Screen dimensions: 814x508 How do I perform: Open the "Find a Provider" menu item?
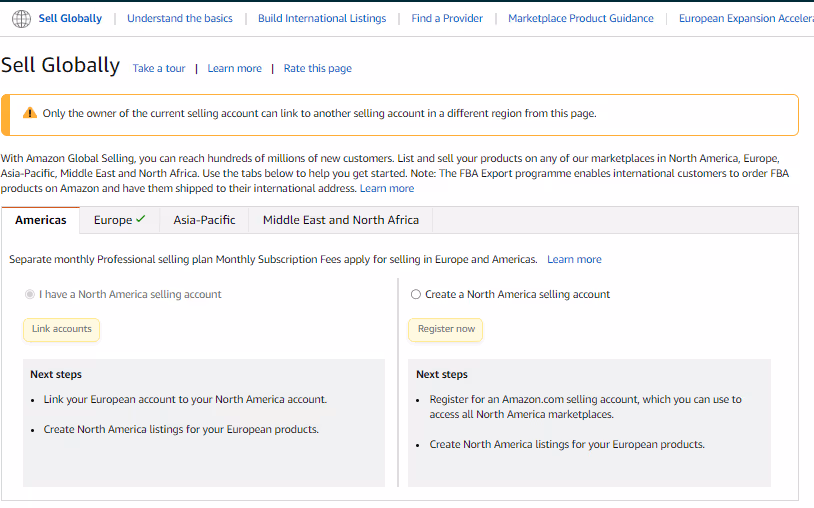tap(446, 18)
